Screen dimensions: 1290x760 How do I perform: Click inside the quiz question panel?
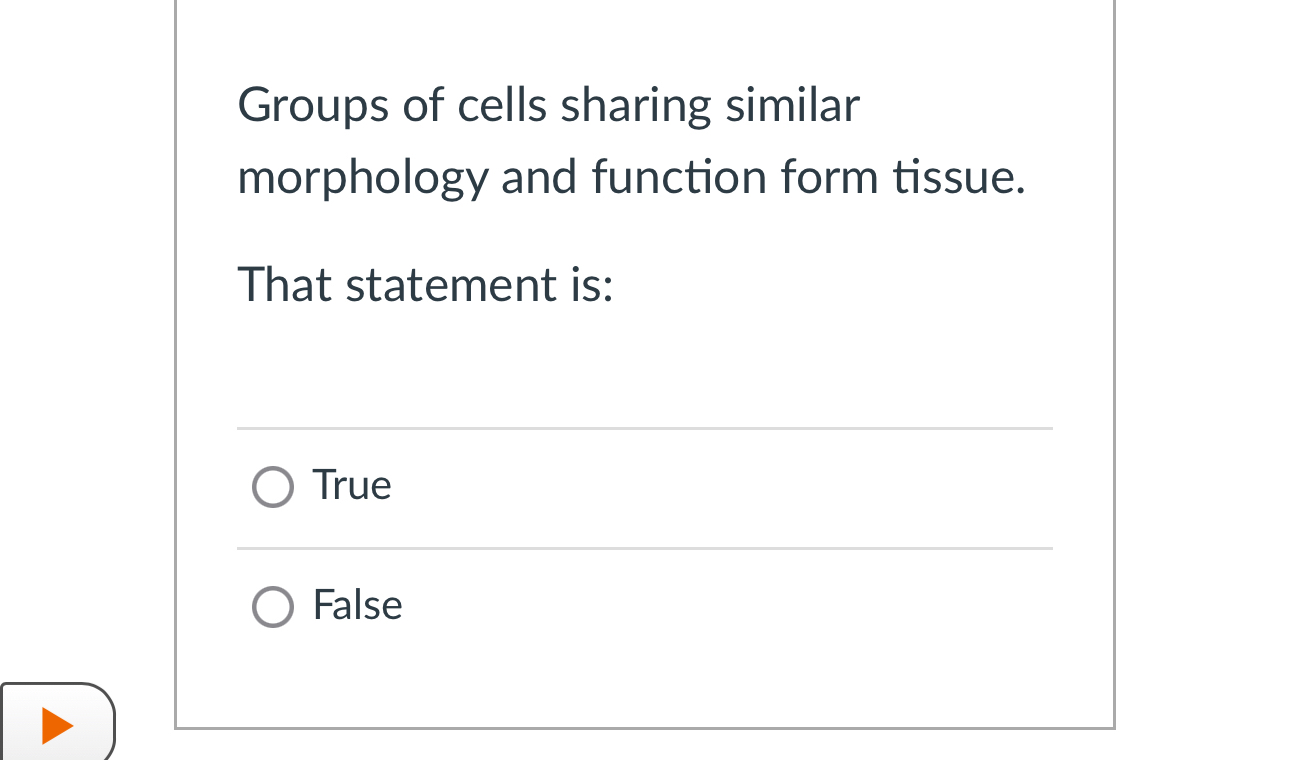pos(645,360)
